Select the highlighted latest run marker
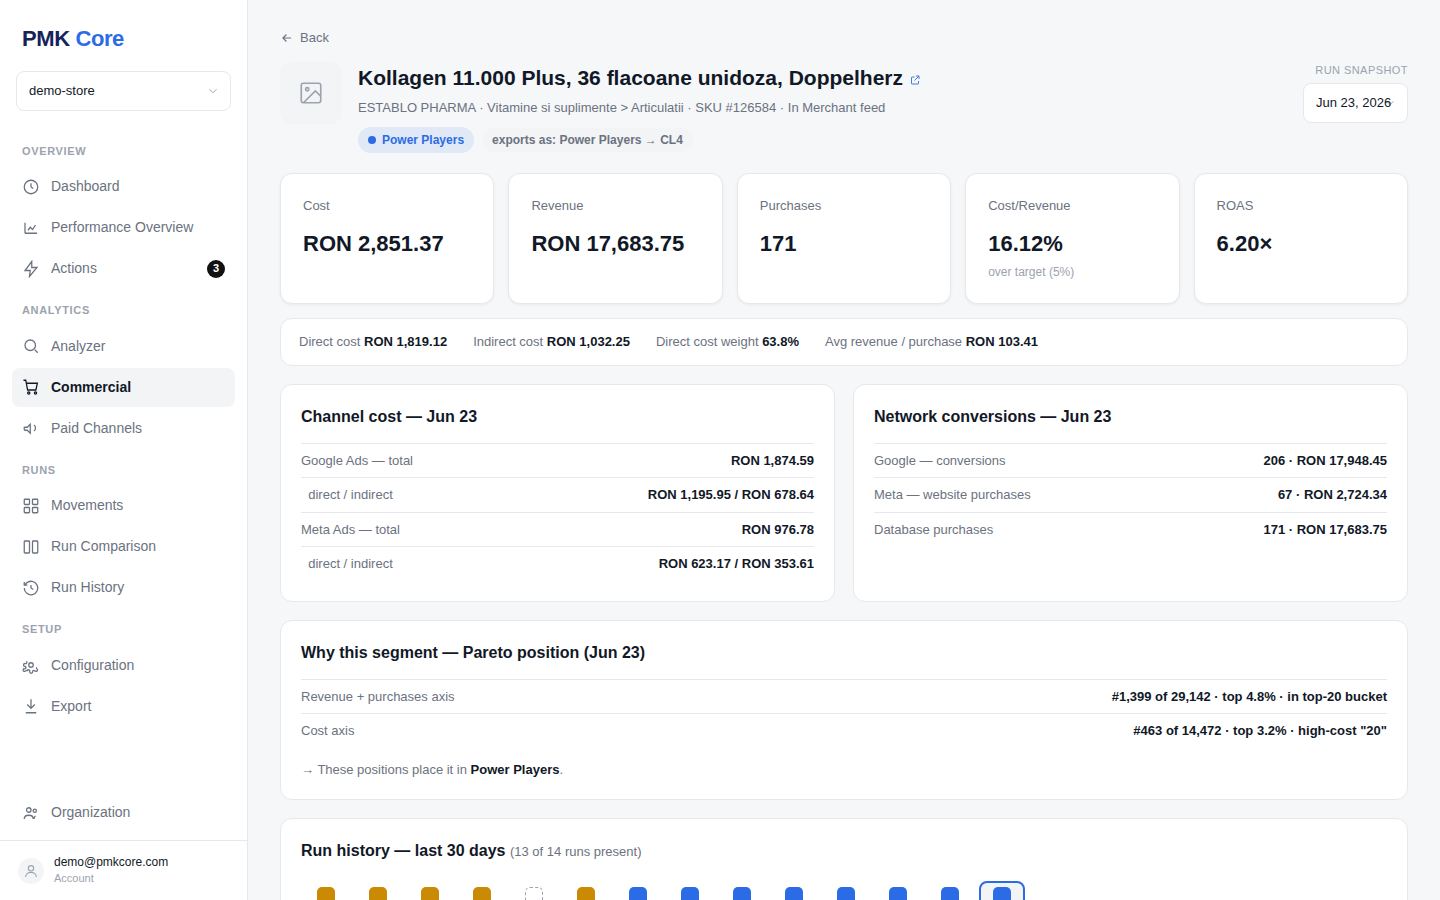Viewport: 1440px width, 900px height. [x=1002, y=892]
